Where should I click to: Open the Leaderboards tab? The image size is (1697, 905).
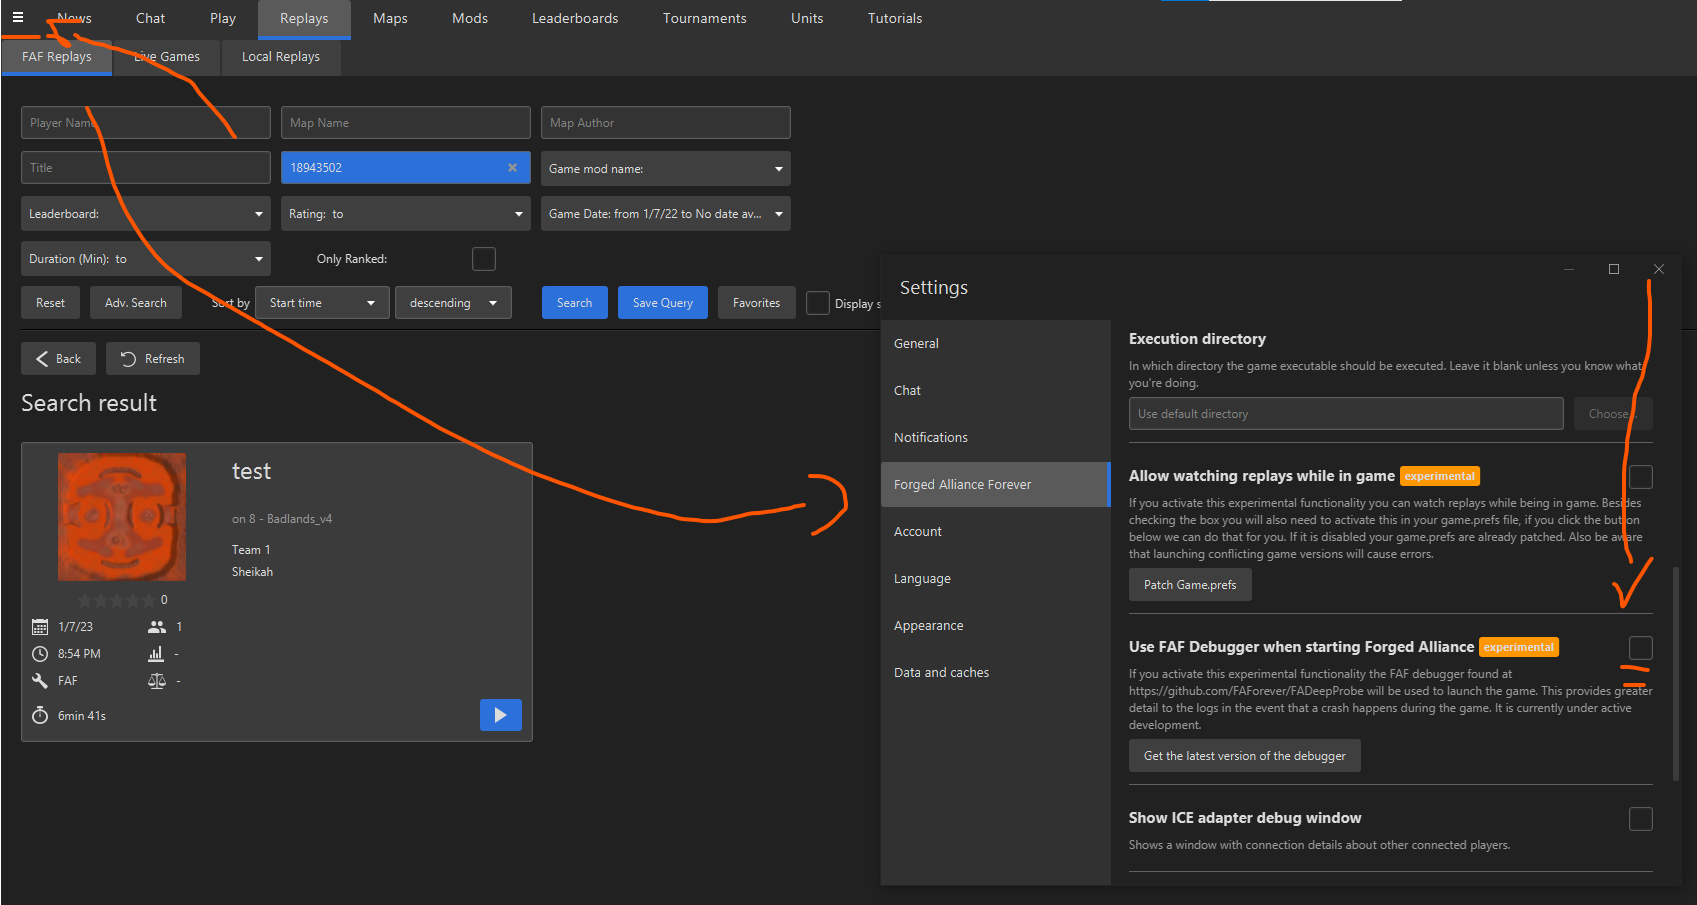(x=575, y=18)
